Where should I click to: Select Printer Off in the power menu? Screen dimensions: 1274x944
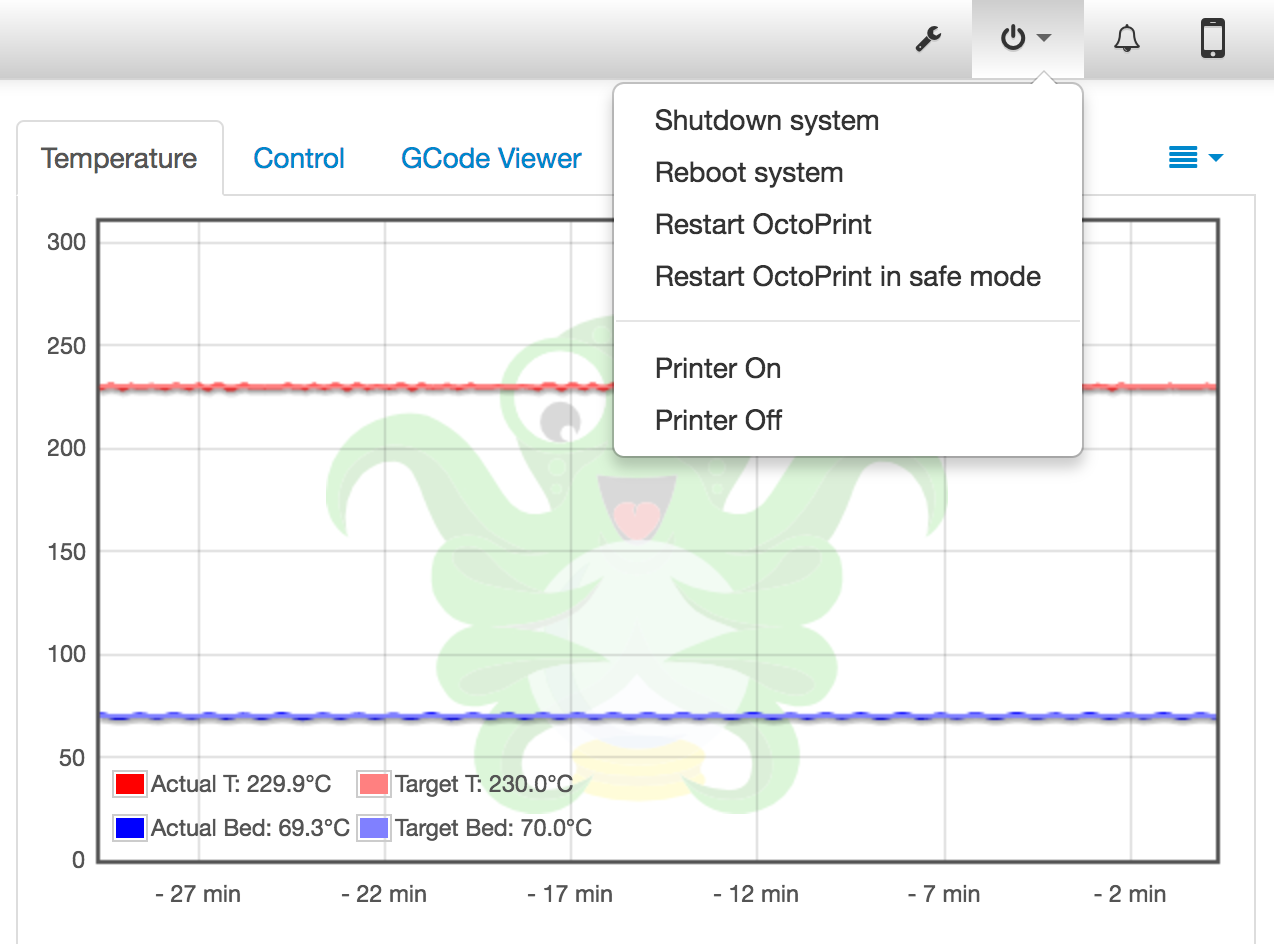coord(848,421)
